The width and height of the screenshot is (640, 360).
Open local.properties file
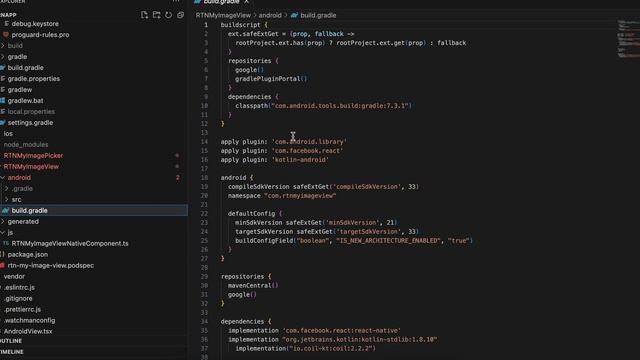[31, 112]
